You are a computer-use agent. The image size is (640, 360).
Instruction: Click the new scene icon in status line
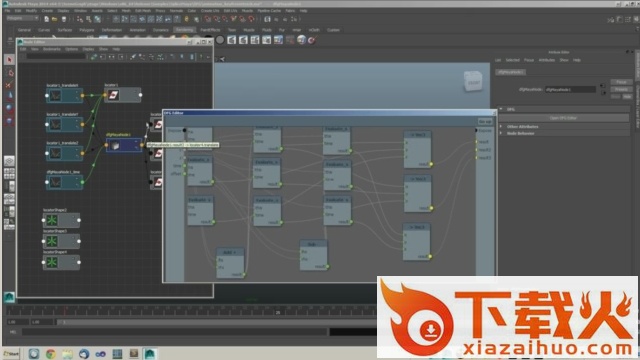[47, 19]
